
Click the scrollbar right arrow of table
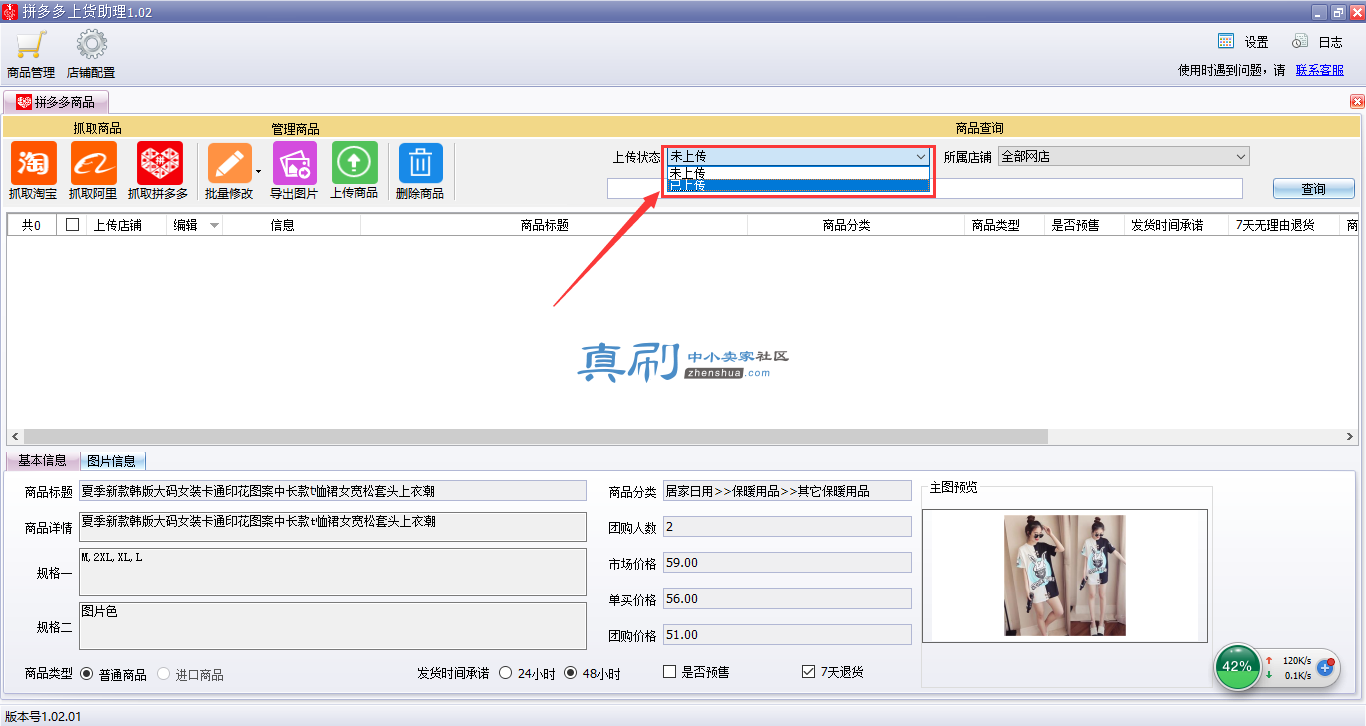[x=1350, y=437]
